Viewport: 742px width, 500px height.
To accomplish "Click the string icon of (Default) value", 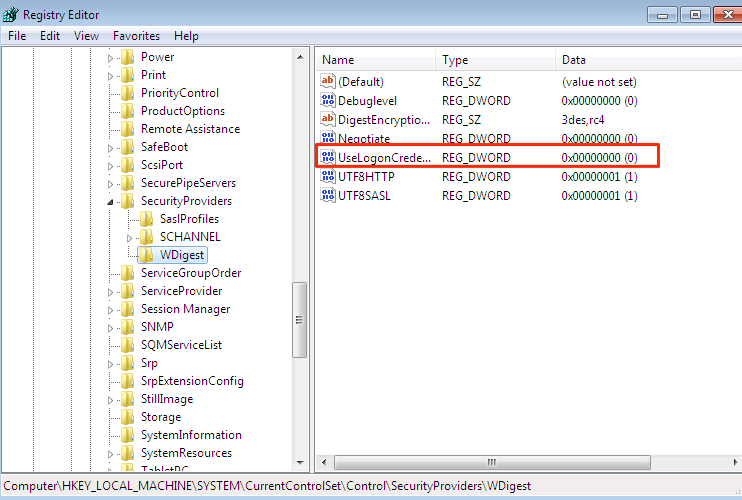I will click(x=327, y=81).
